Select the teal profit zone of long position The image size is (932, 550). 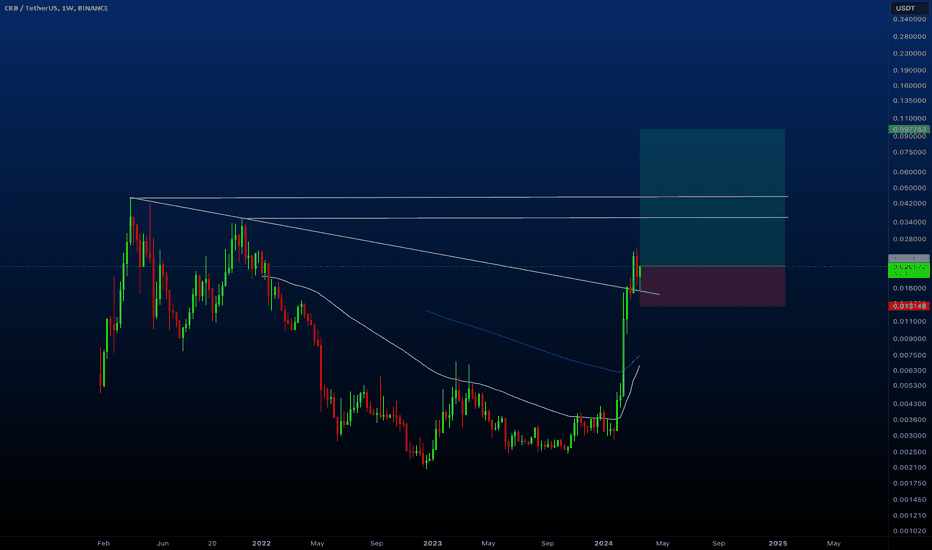712,197
